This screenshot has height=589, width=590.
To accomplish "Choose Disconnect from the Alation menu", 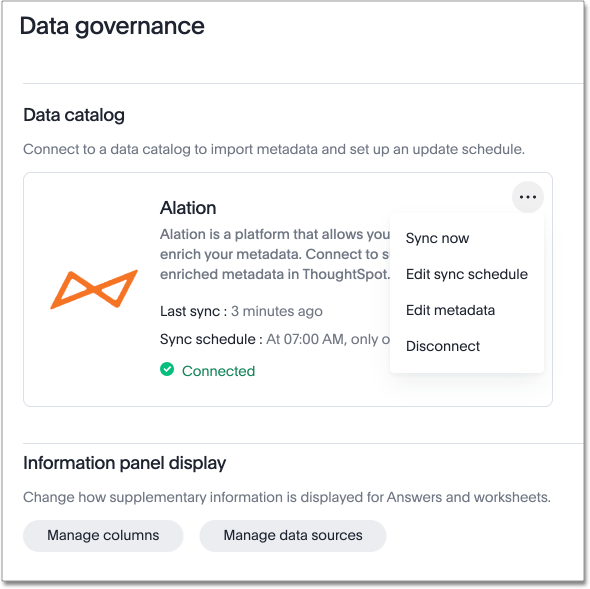I will point(442,346).
